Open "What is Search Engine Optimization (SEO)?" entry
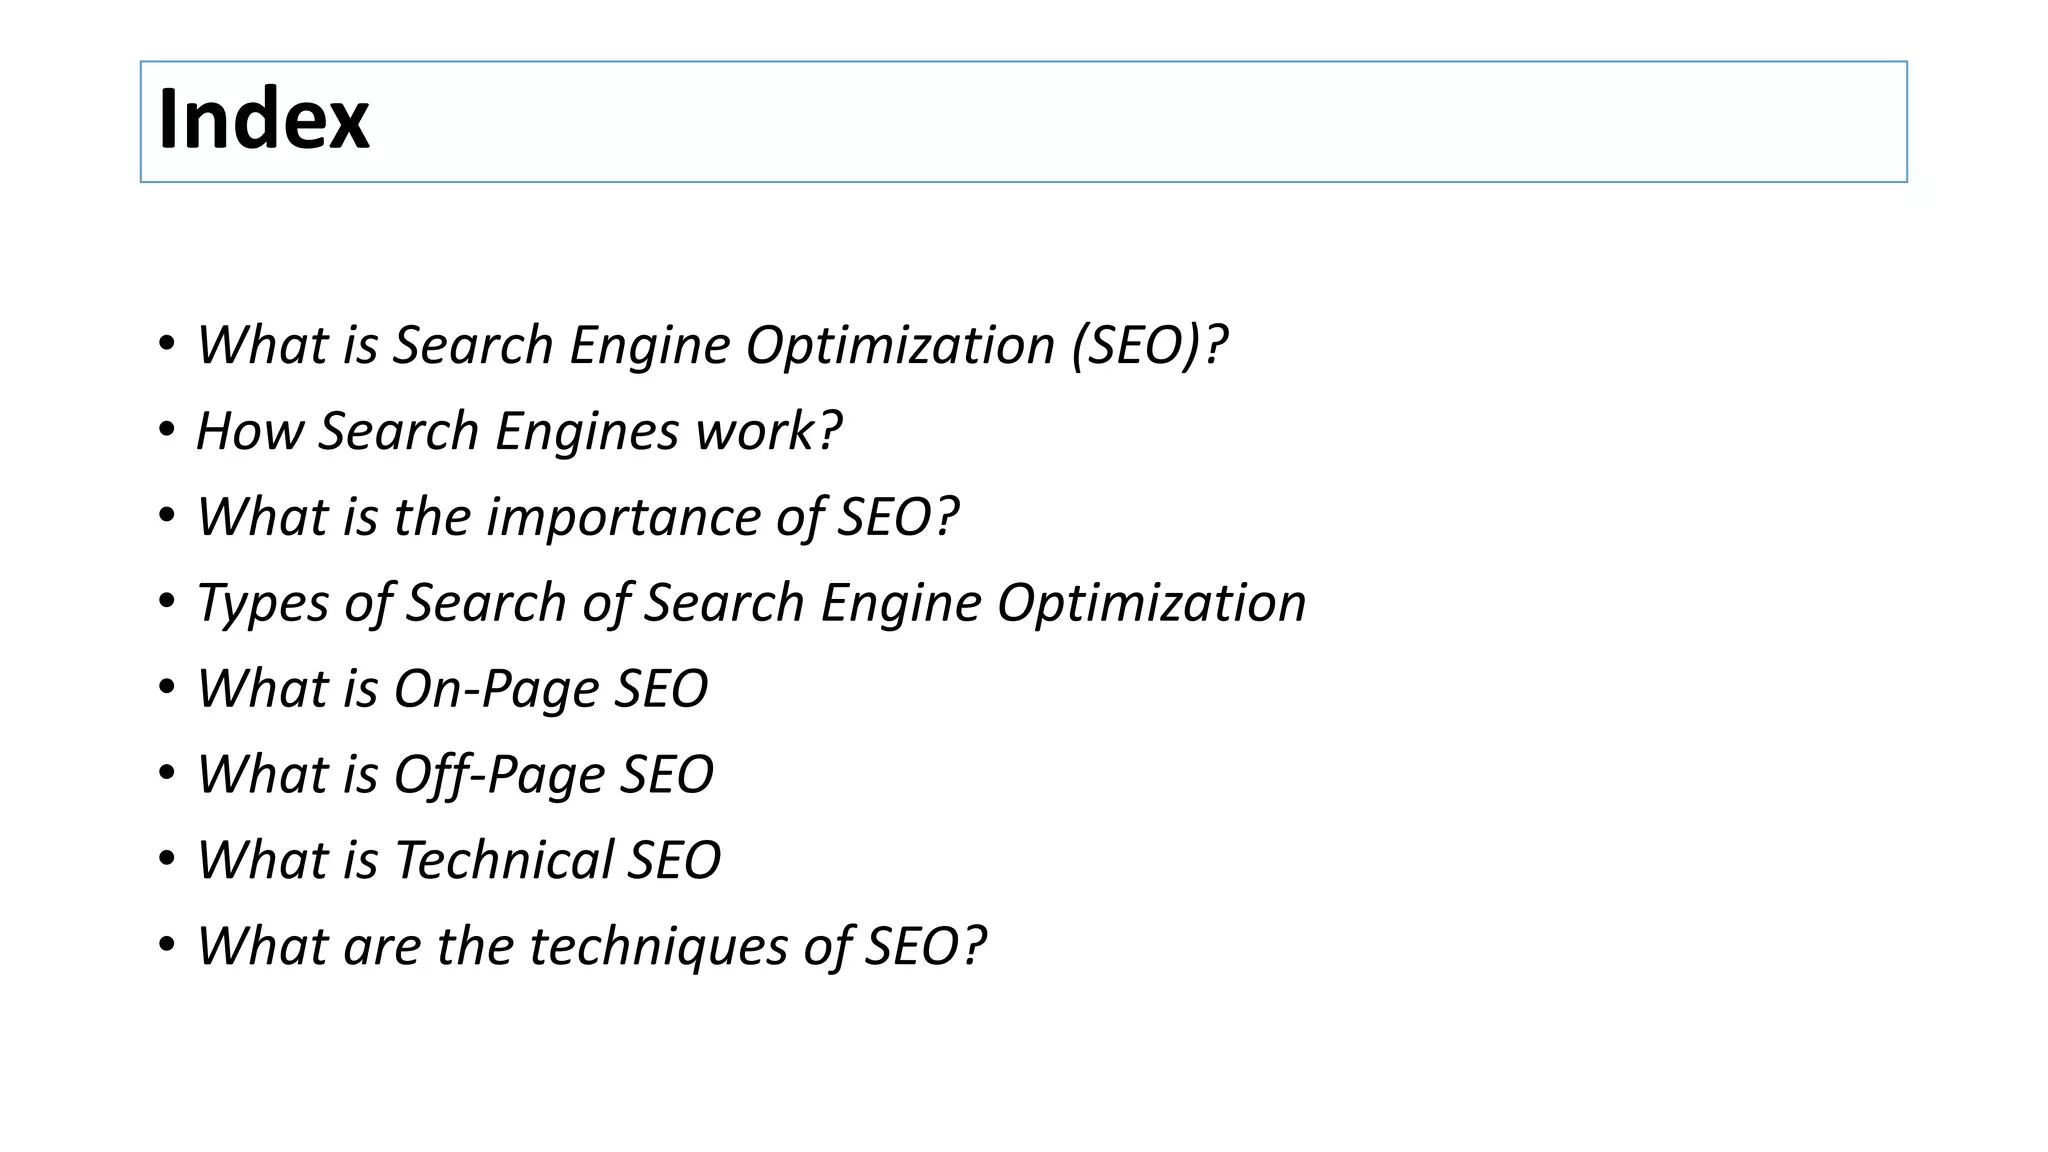This screenshot has height=1152, width=2048. (x=710, y=346)
